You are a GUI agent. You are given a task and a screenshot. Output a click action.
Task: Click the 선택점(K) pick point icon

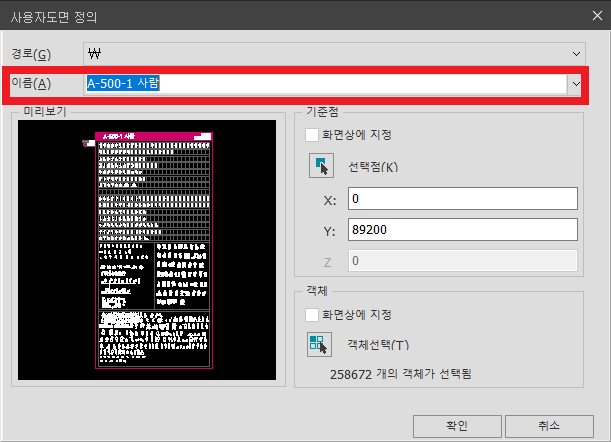point(321,166)
